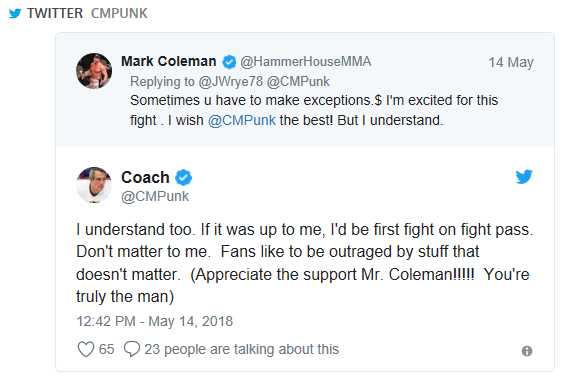Click the CMPUNK header label

(x=119, y=13)
